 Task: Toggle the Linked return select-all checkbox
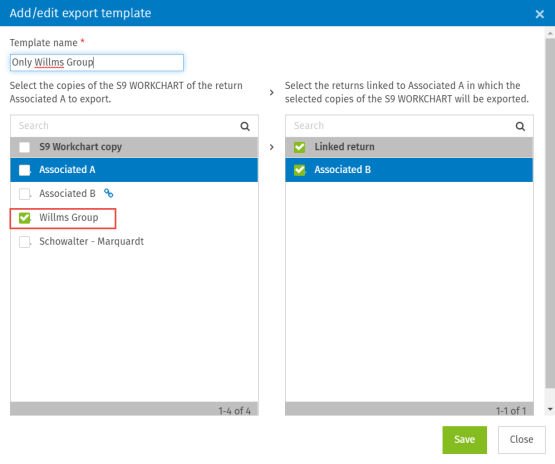point(299,147)
